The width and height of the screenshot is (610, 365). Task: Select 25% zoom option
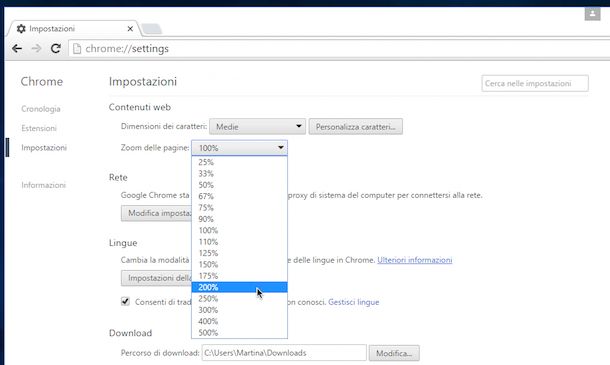tap(240, 162)
